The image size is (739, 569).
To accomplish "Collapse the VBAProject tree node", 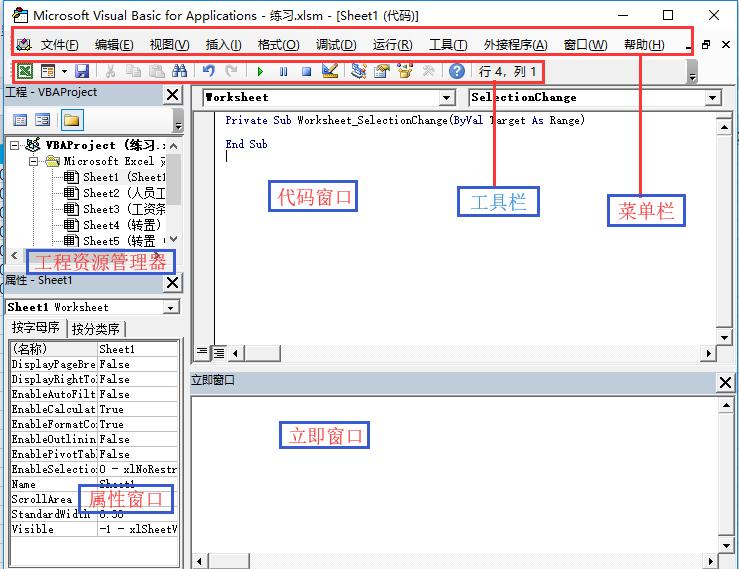I will click(x=15, y=145).
